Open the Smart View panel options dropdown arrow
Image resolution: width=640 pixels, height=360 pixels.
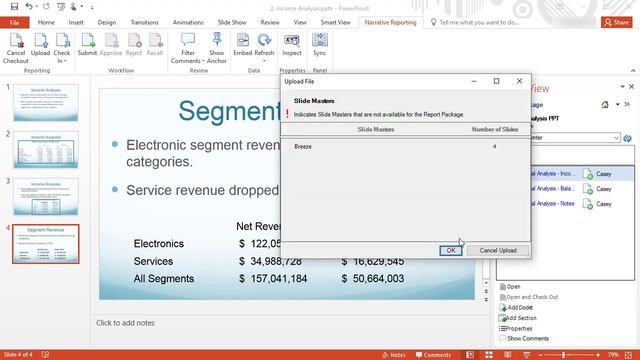(622, 87)
